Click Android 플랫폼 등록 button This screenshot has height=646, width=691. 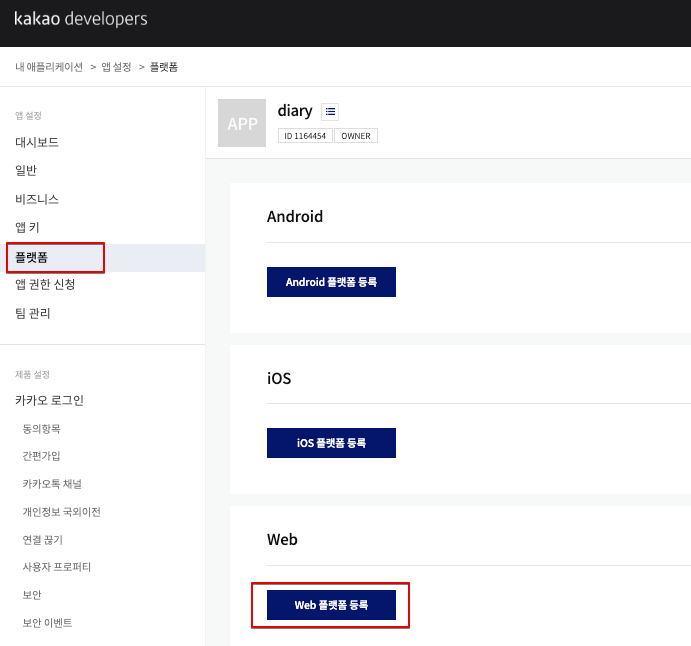[x=331, y=282]
